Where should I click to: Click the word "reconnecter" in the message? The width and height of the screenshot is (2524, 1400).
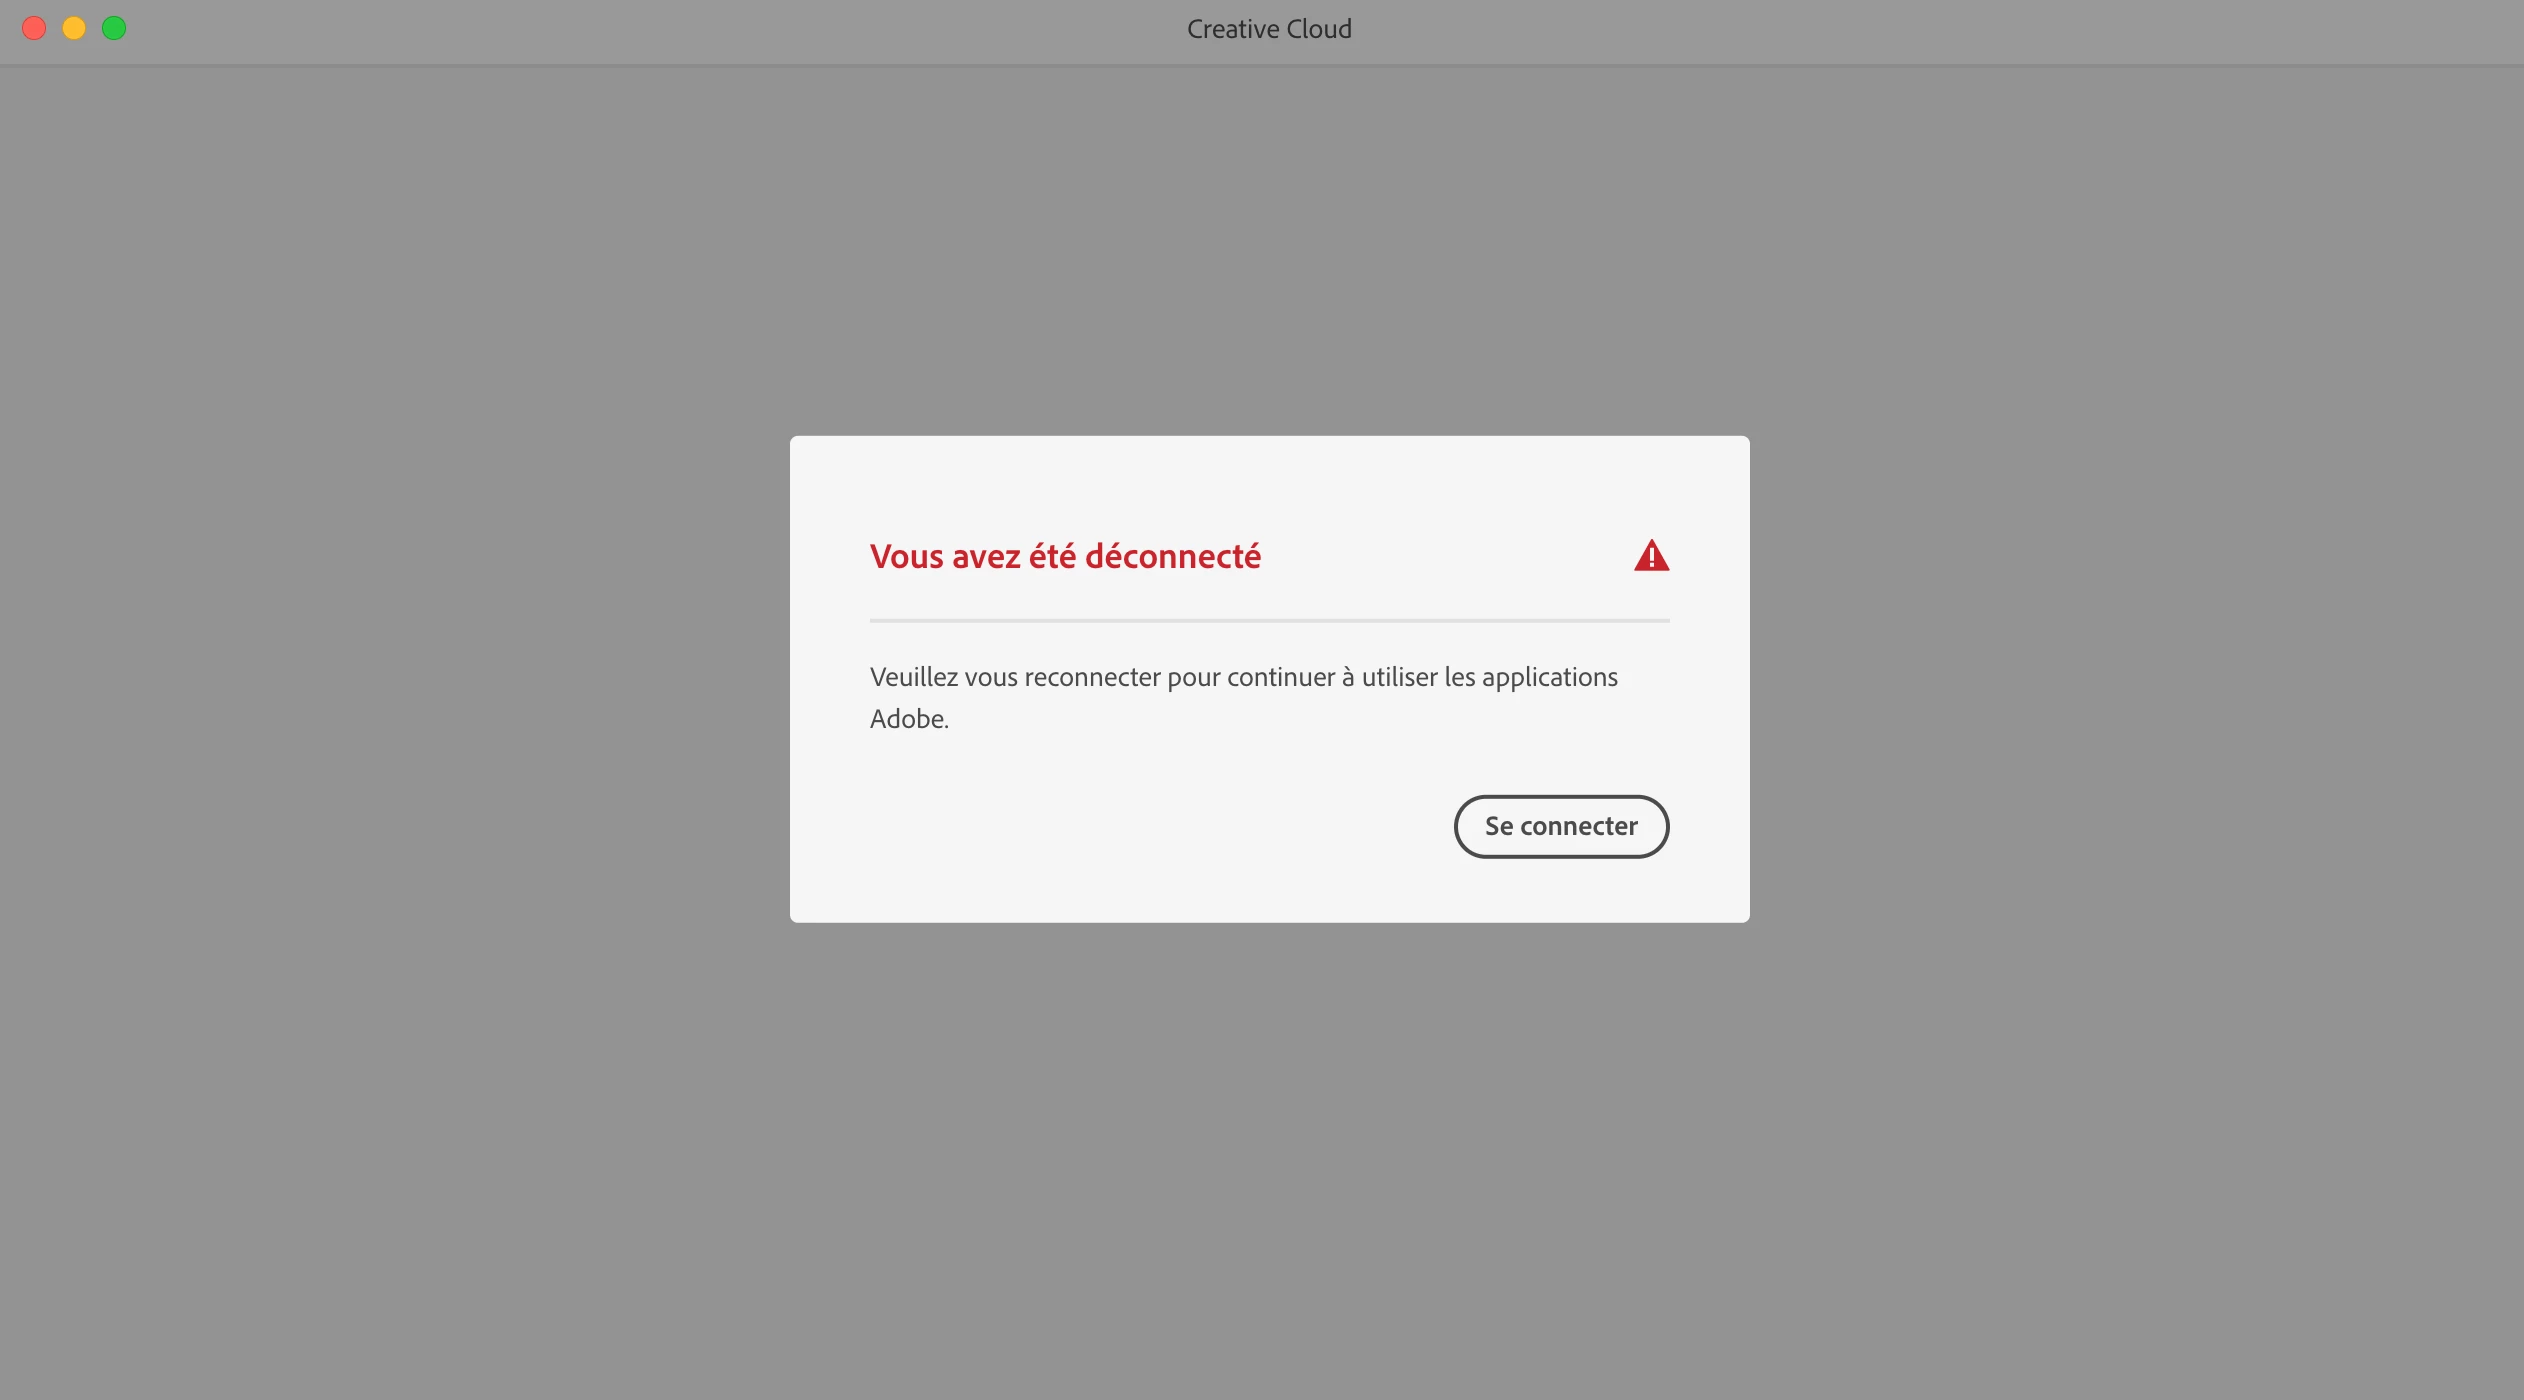click(x=1092, y=678)
